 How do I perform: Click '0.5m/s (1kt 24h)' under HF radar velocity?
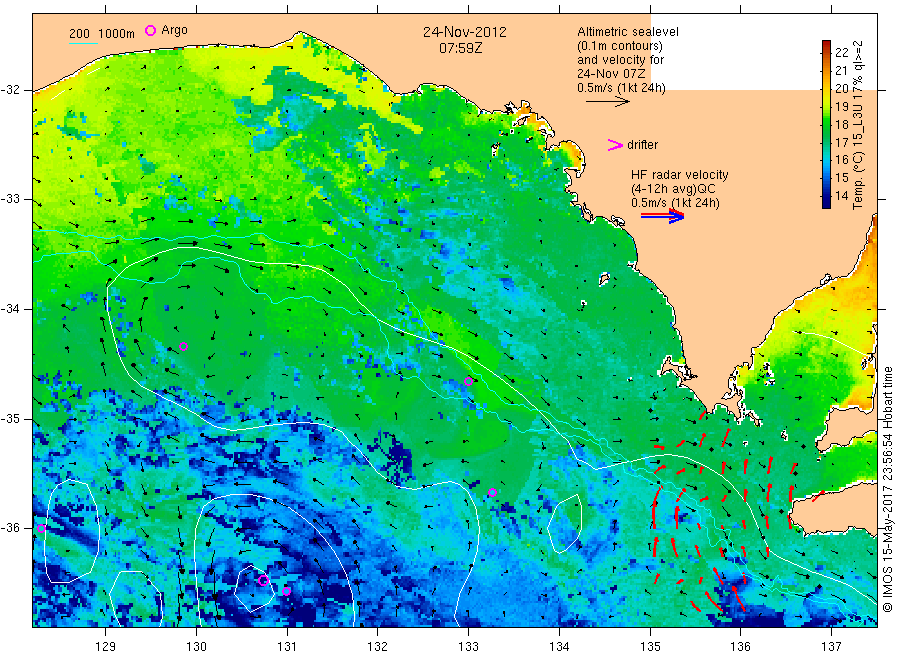pos(675,203)
